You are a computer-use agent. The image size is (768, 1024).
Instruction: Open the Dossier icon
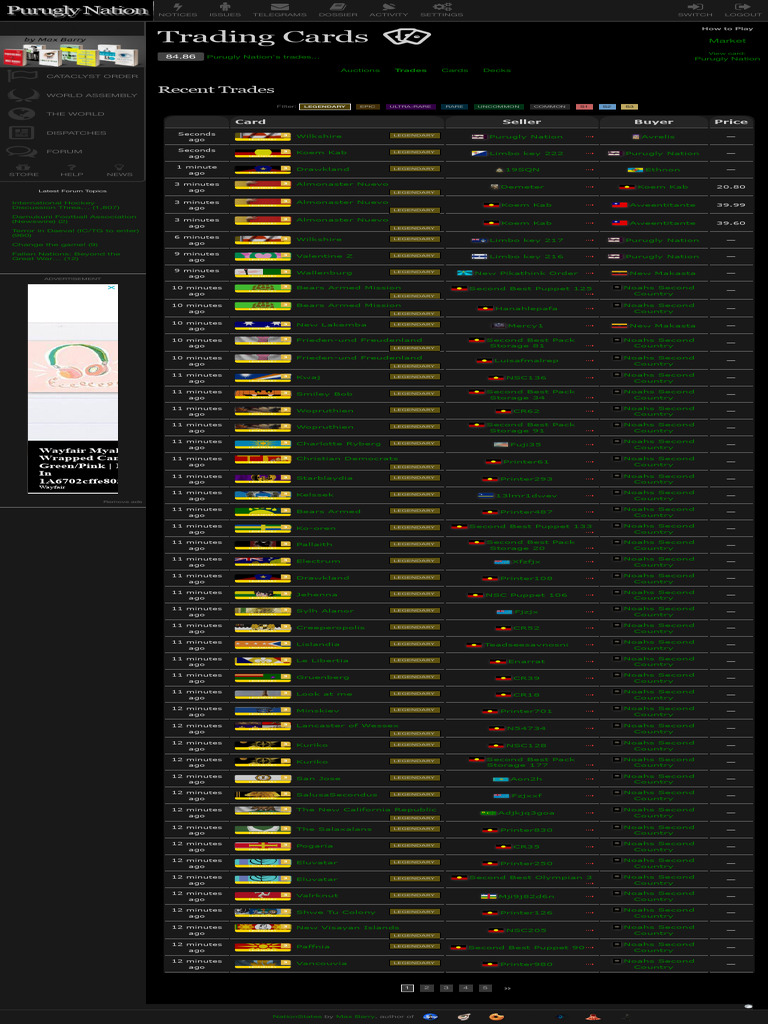[x=338, y=7]
